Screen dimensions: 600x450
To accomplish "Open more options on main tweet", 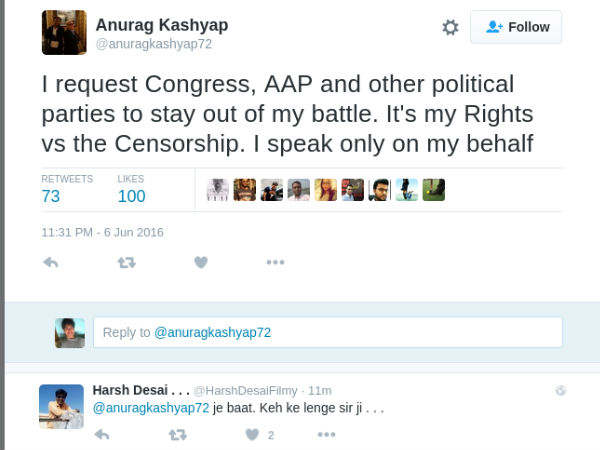I will (x=276, y=262).
